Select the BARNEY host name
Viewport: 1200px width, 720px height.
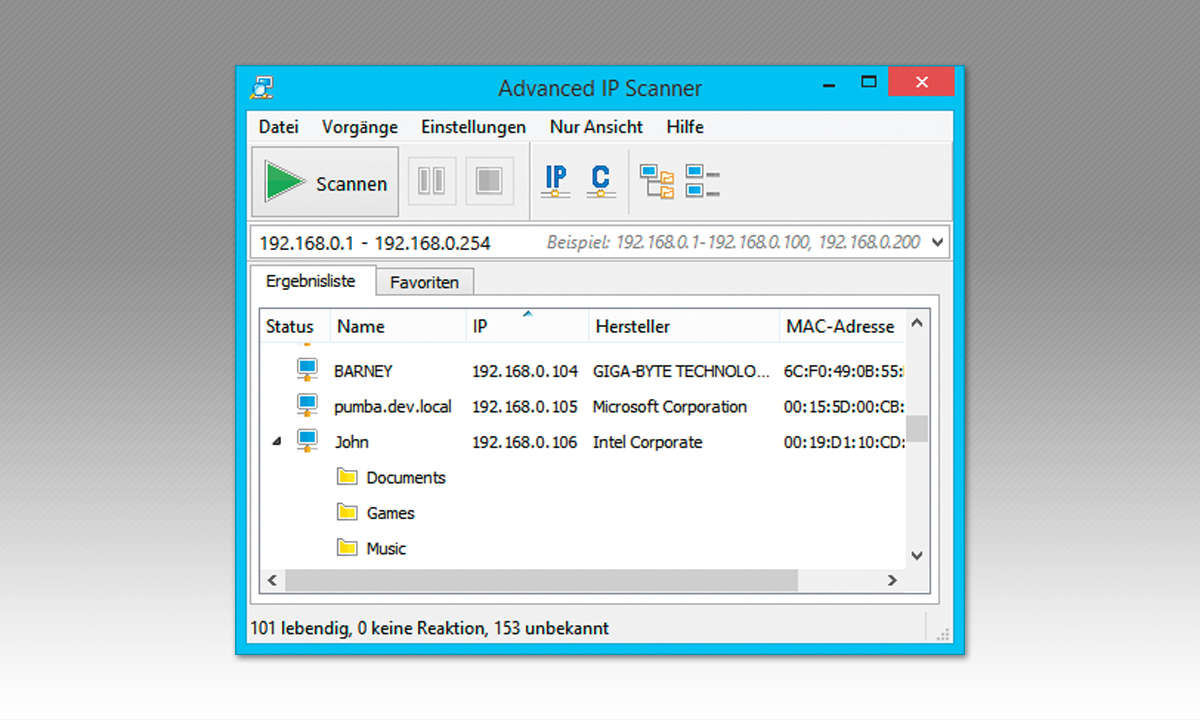point(363,371)
